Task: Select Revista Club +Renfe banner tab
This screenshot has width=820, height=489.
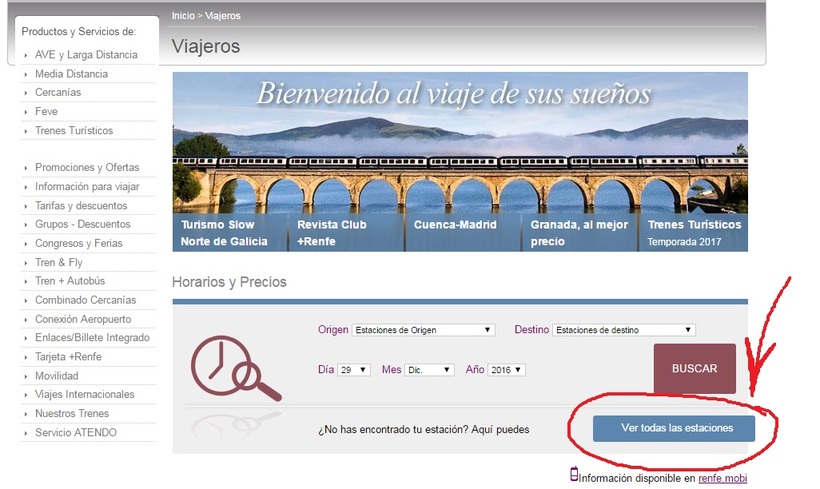Action: [x=346, y=233]
